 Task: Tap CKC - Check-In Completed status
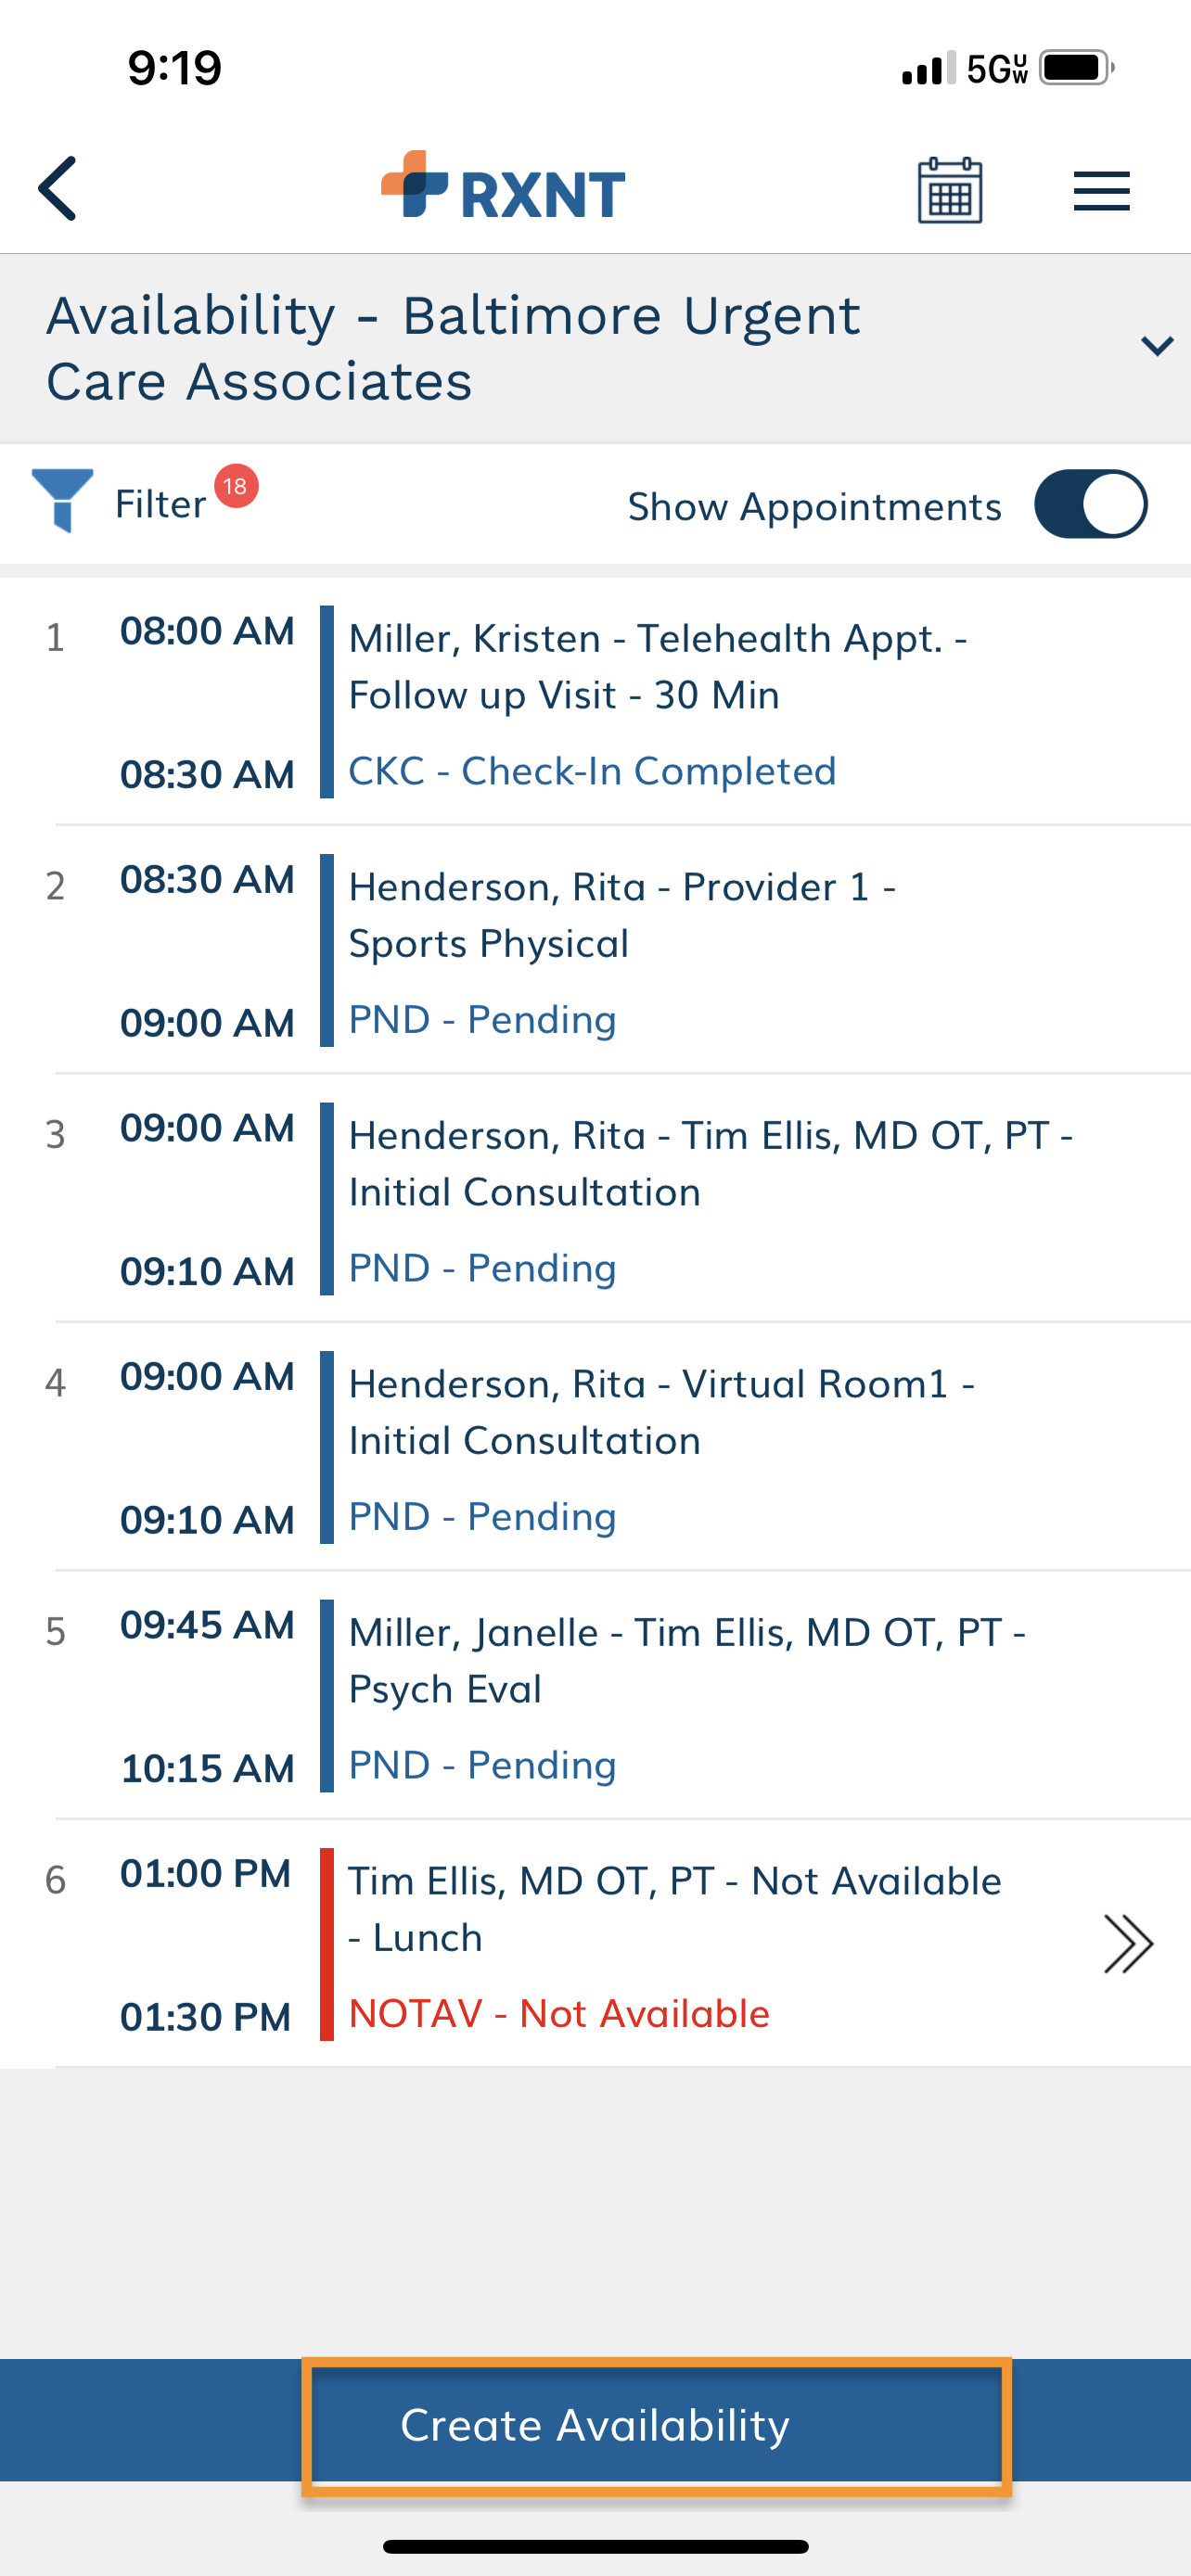point(592,771)
